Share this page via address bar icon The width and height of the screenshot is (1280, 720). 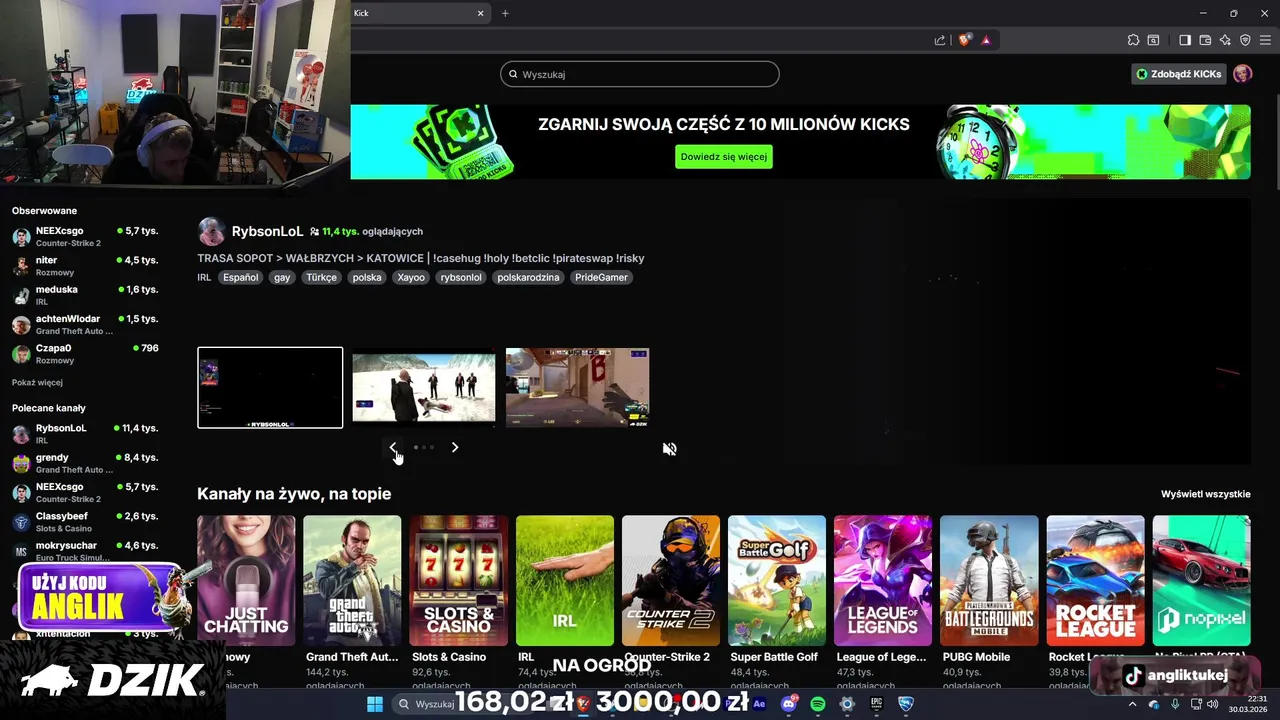point(940,40)
